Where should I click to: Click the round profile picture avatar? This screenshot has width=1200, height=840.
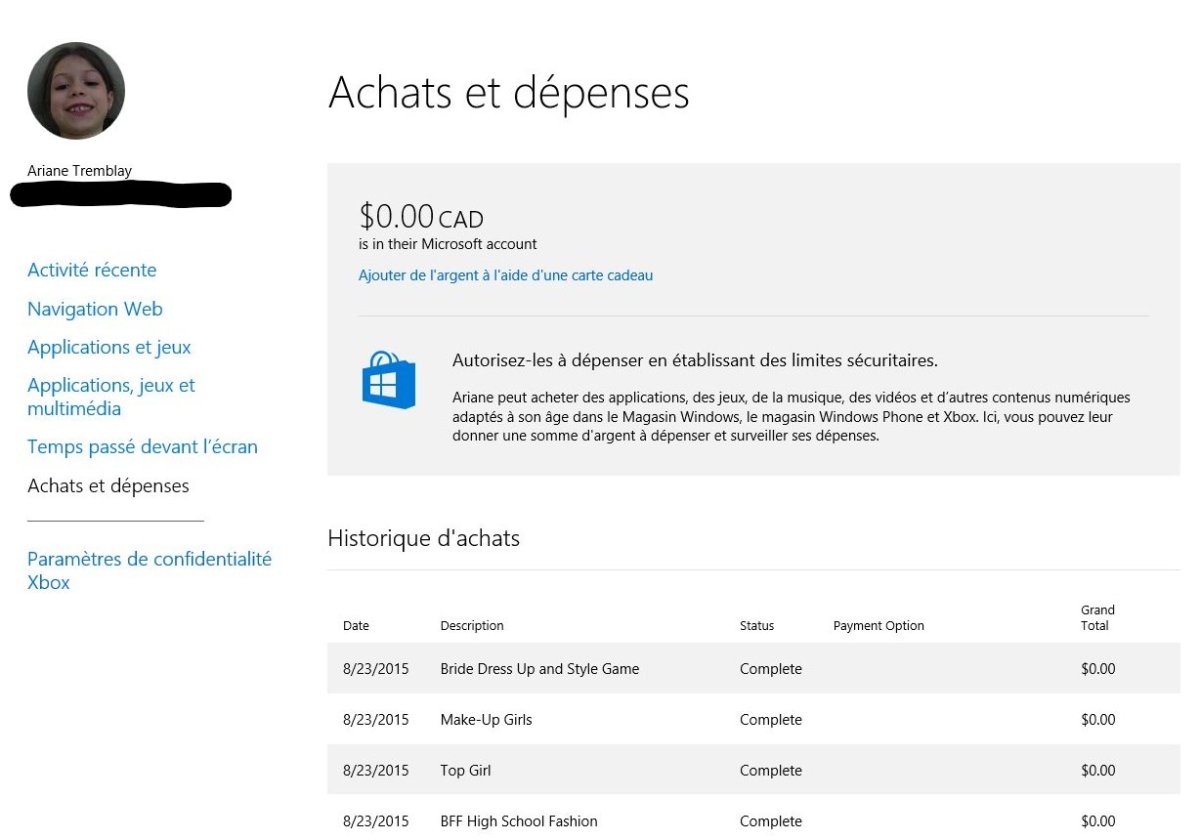[76, 91]
